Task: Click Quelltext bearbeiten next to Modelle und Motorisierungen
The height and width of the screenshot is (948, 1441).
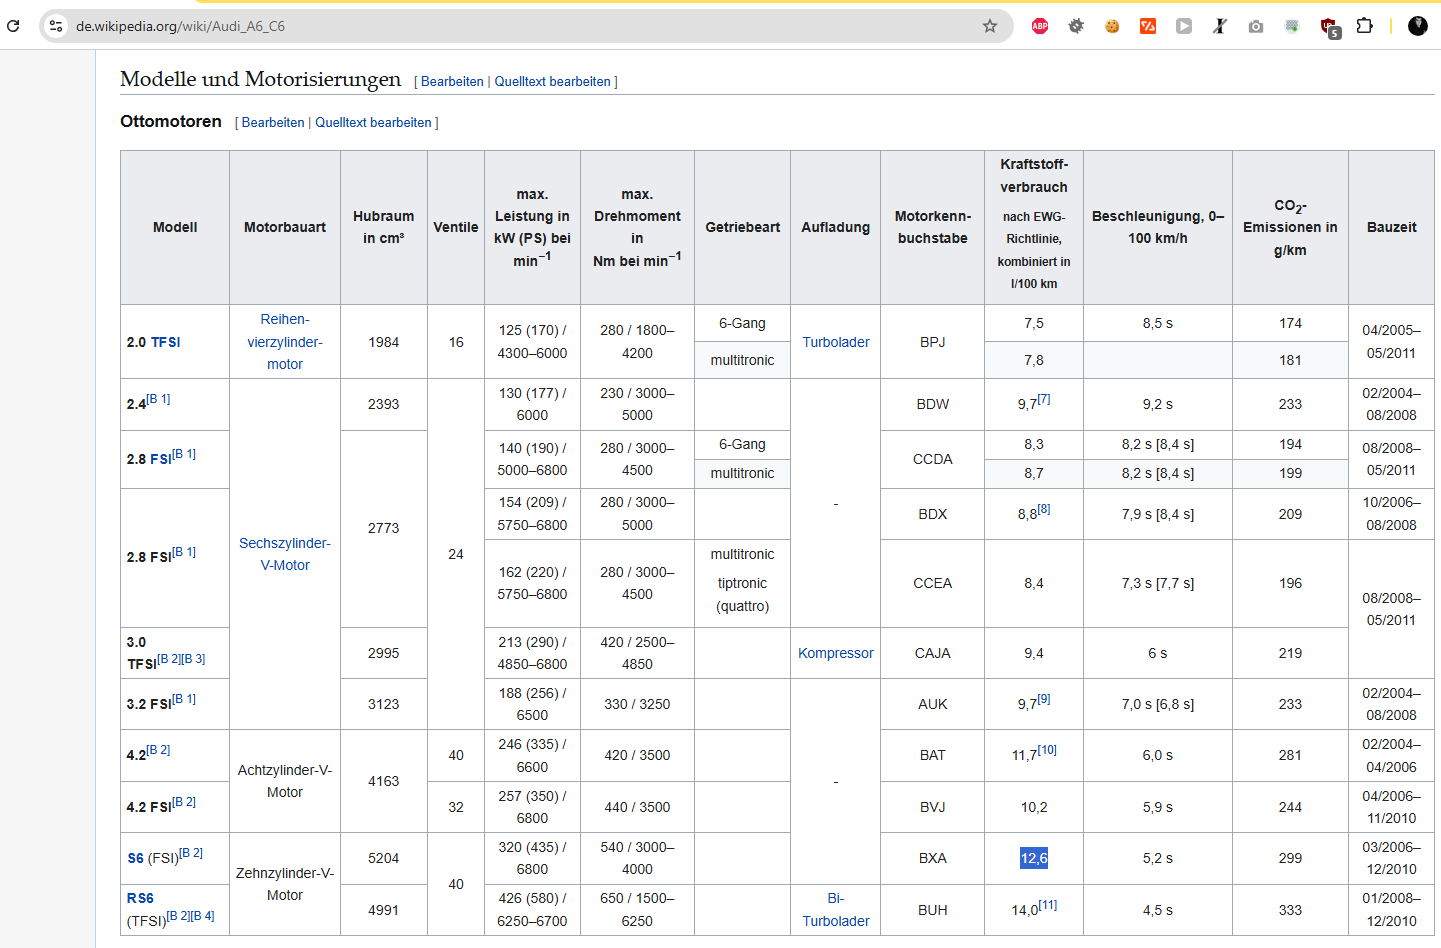Action: pos(552,82)
